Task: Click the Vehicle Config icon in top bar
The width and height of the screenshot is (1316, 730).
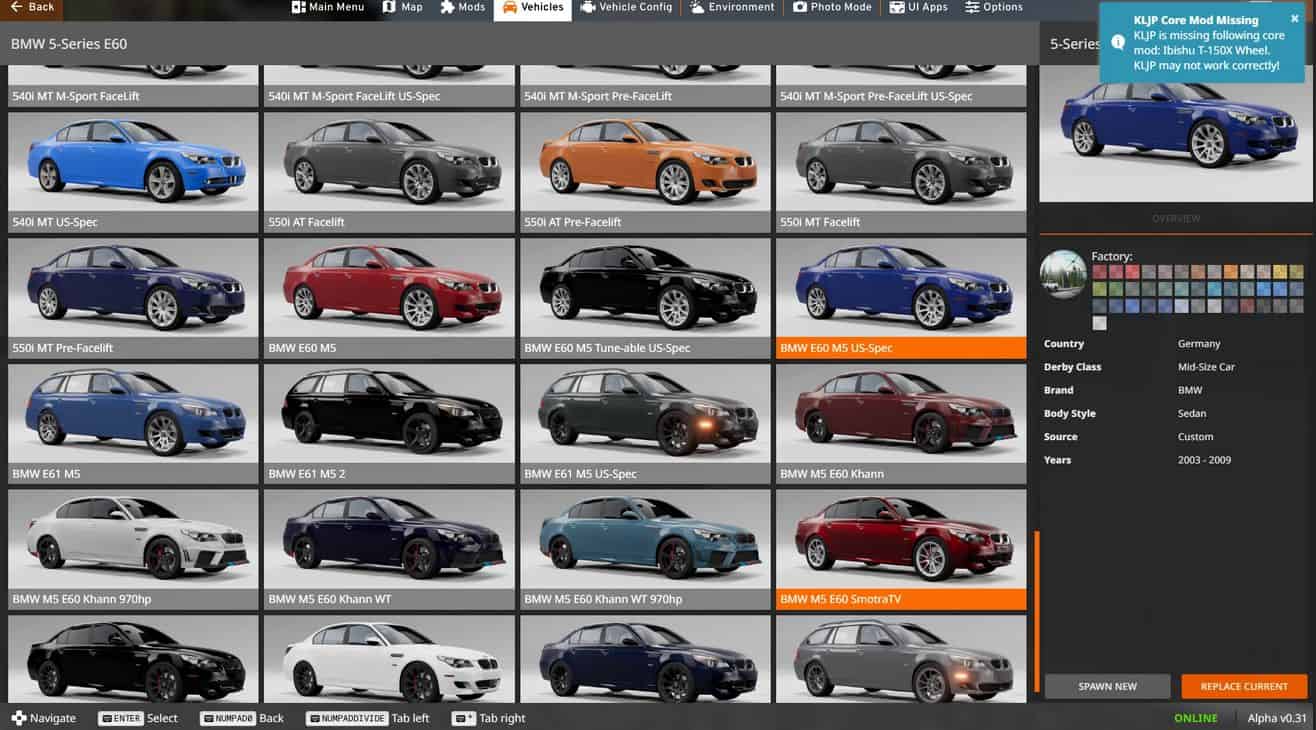Action: pyautogui.click(x=588, y=8)
